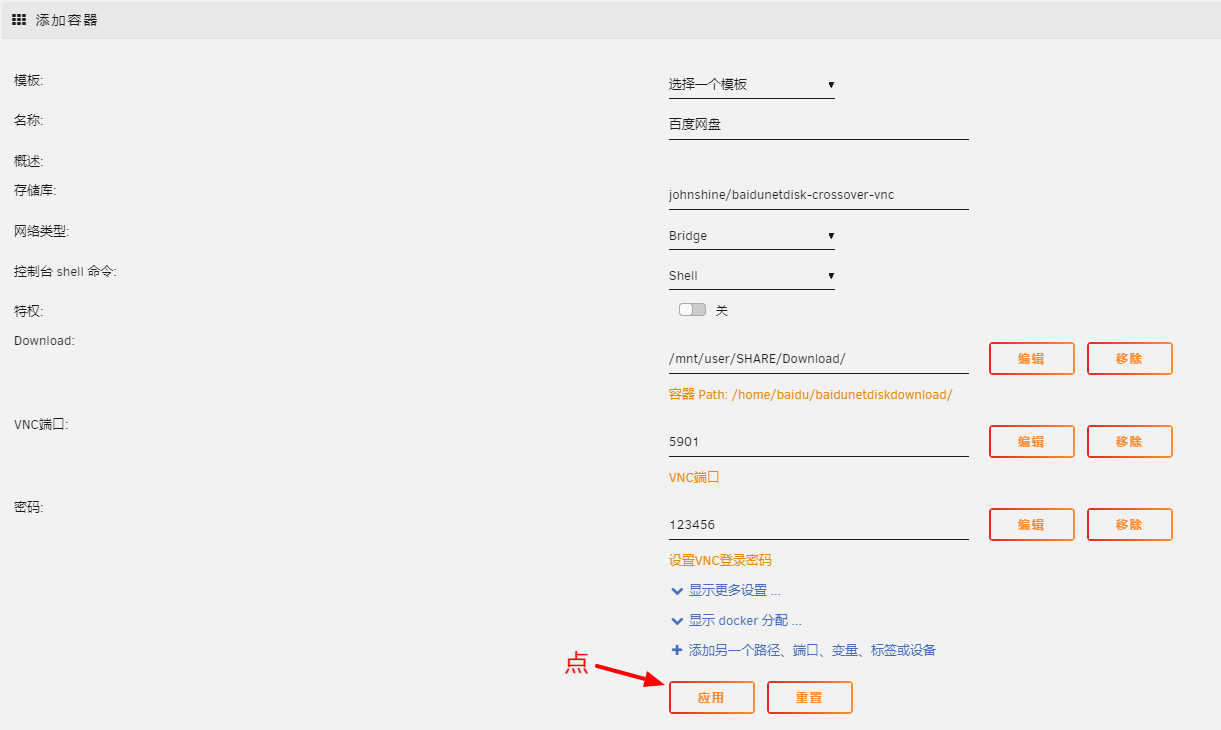
Task: Click the grid icon beside 添加容器
Action: click(x=19, y=19)
